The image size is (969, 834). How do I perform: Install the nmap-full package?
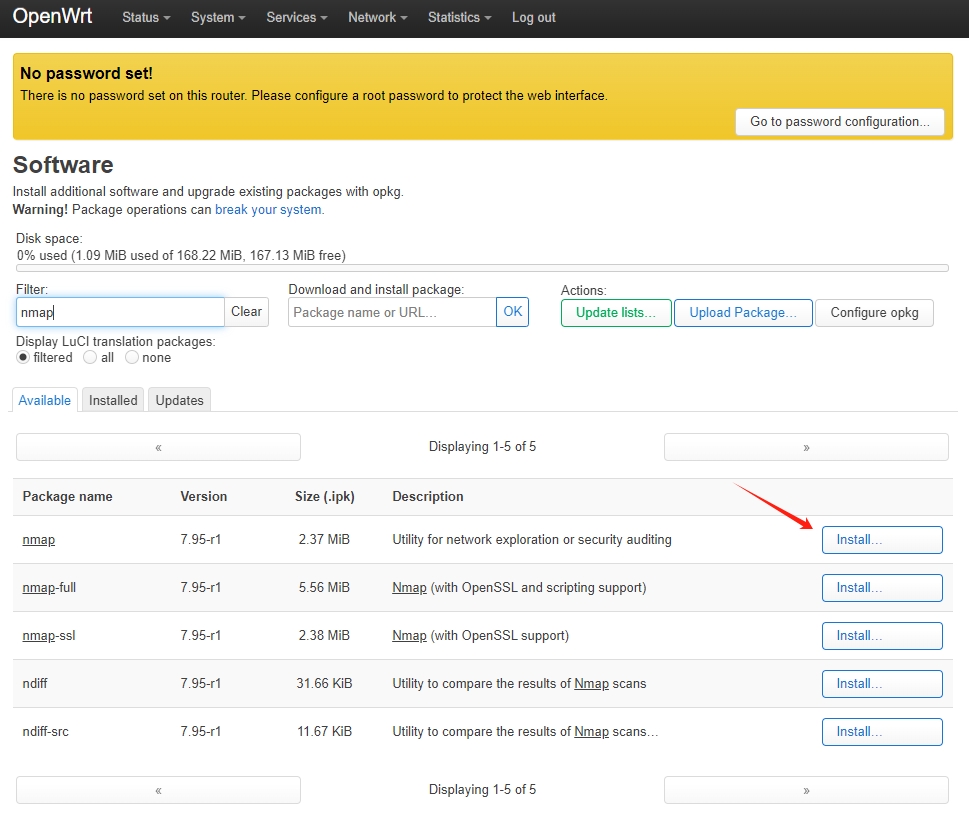882,588
